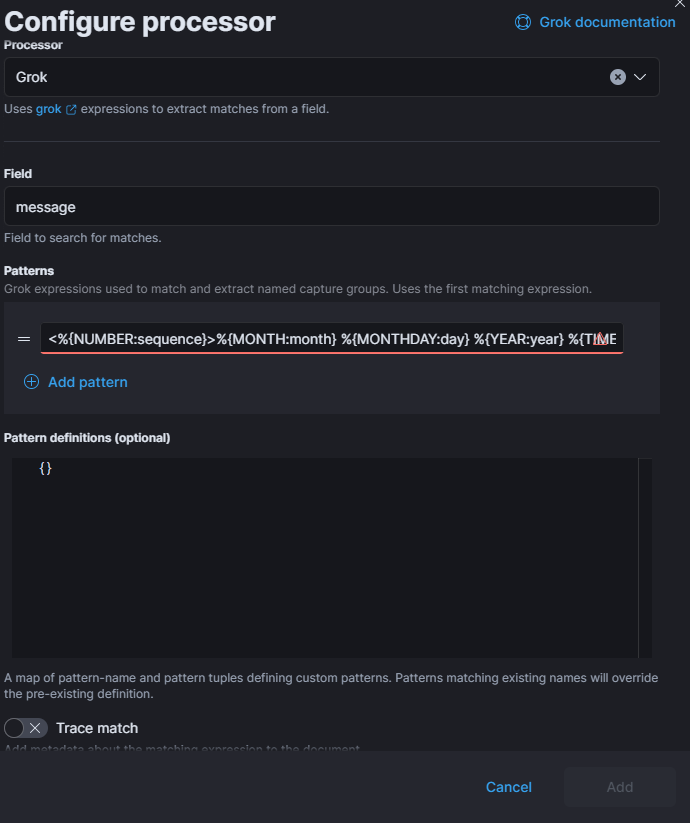Viewport: 690px width, 823px height.
Task: Click inside the Pattern definitions code editor
Action: point(330,560)
